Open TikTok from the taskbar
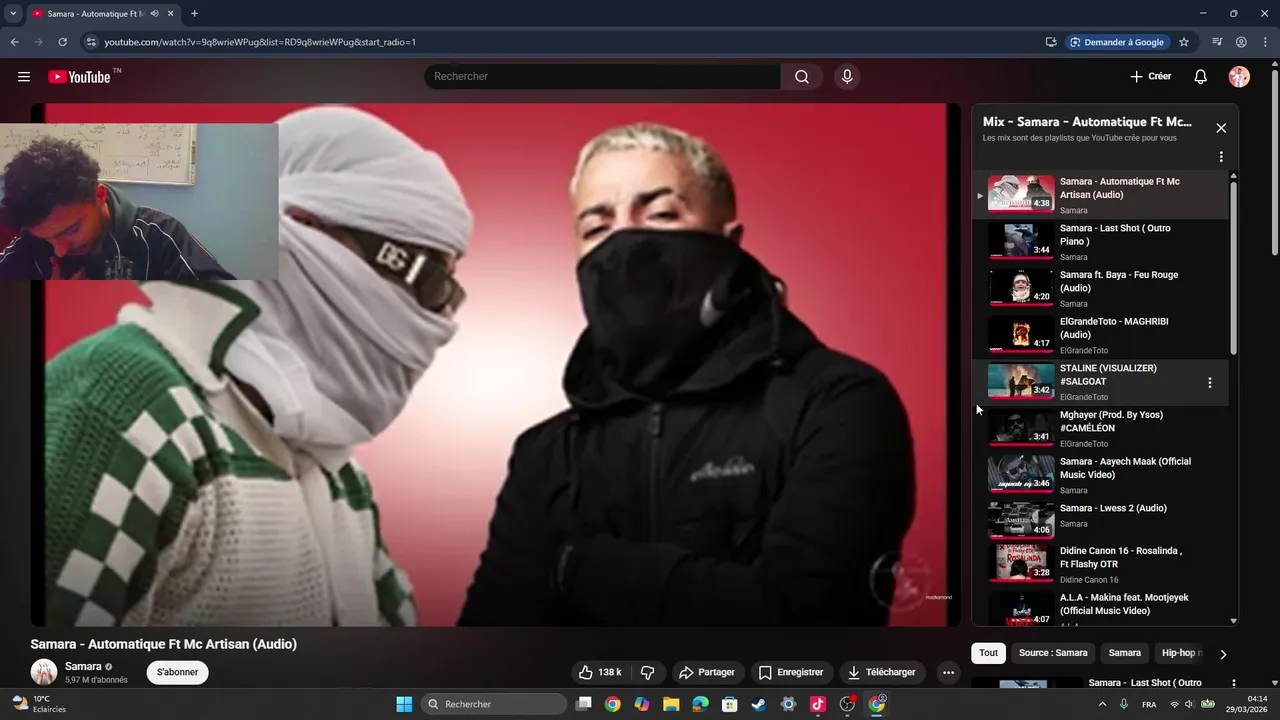 818,704
